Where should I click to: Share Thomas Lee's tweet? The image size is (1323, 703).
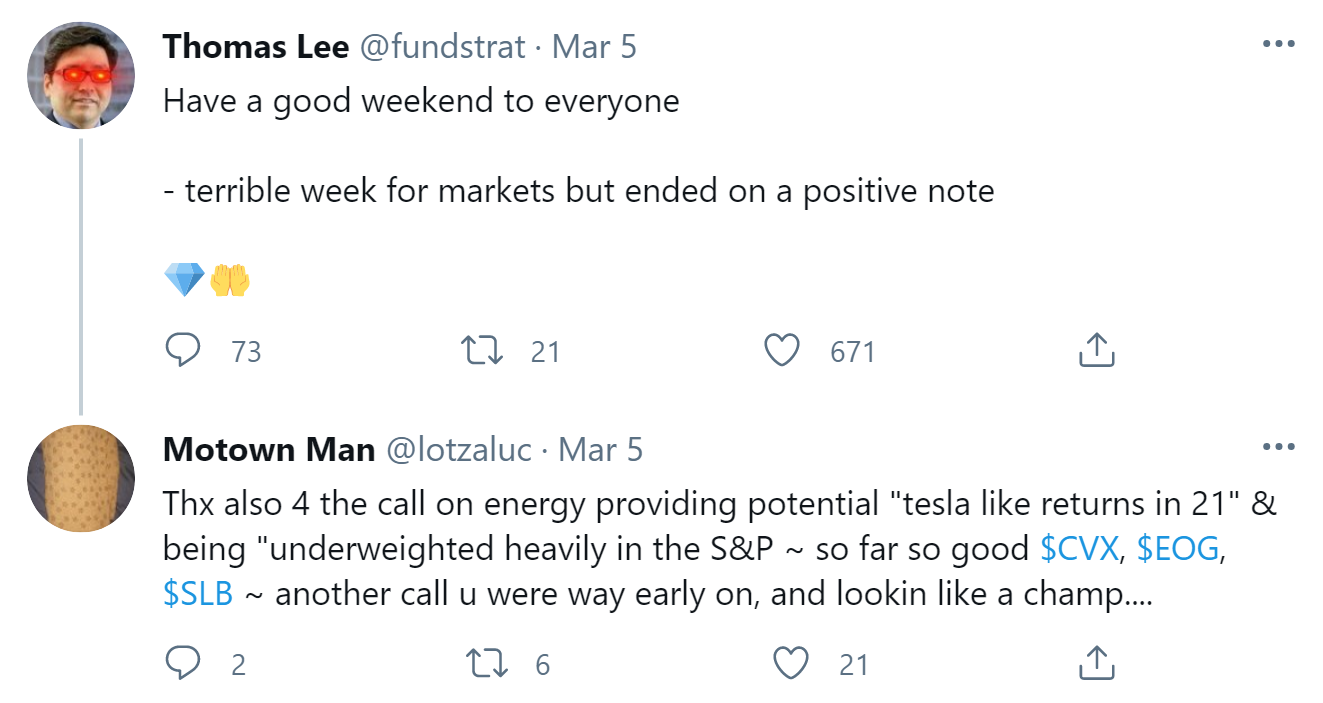[1096, 351]
